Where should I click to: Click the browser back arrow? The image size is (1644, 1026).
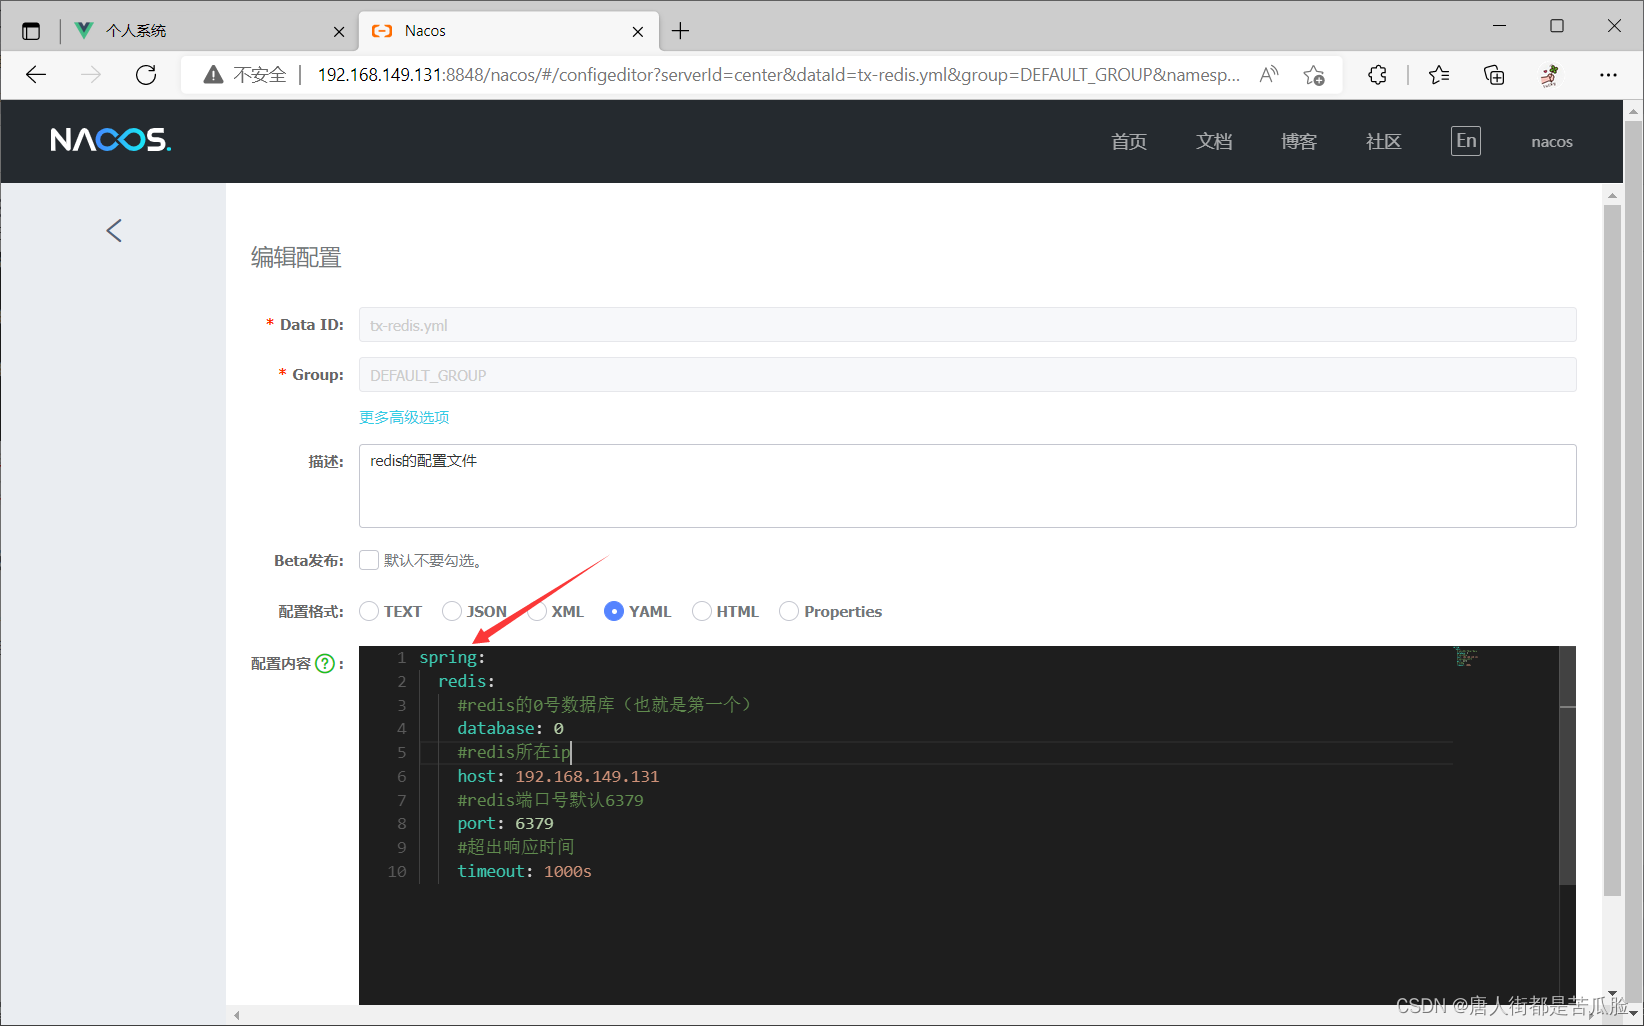point(36,75)
